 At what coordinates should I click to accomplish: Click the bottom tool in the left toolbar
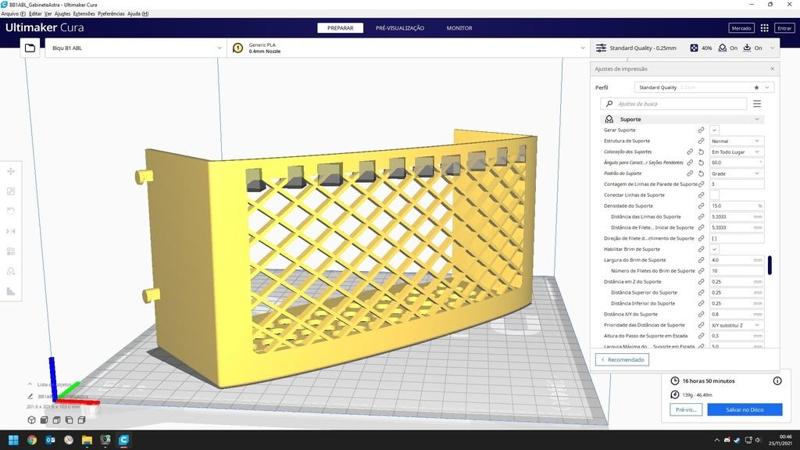[x=11, y=291]
